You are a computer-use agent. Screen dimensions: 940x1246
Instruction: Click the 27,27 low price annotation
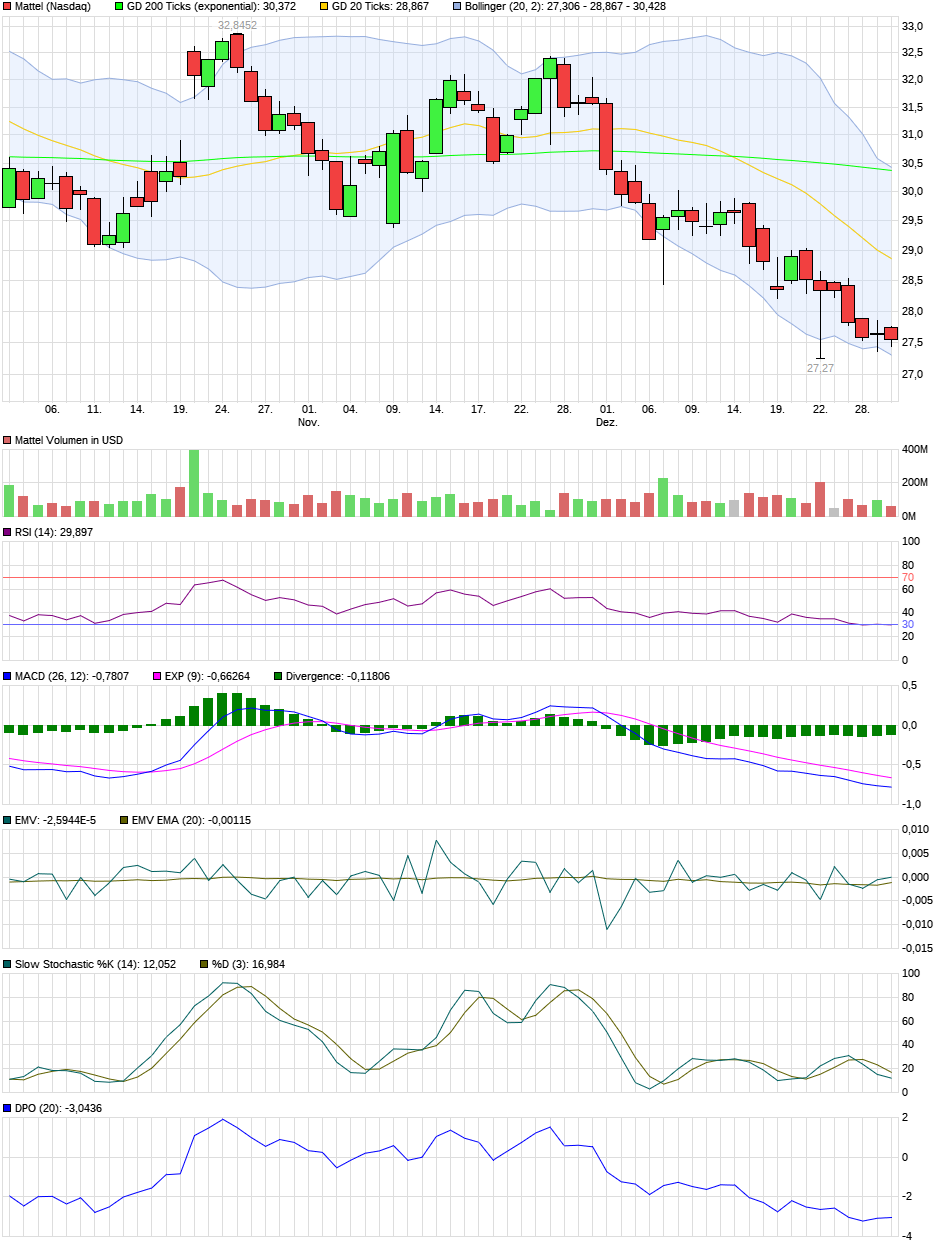[820, 368]
